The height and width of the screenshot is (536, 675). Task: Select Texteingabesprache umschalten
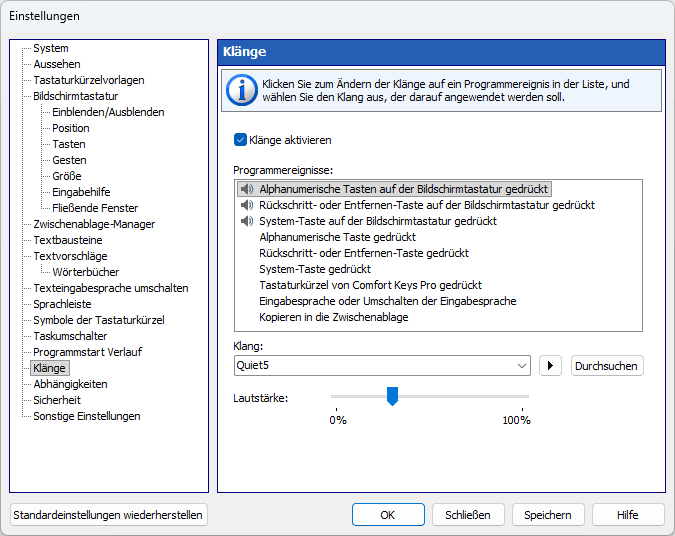pos(111,288)
